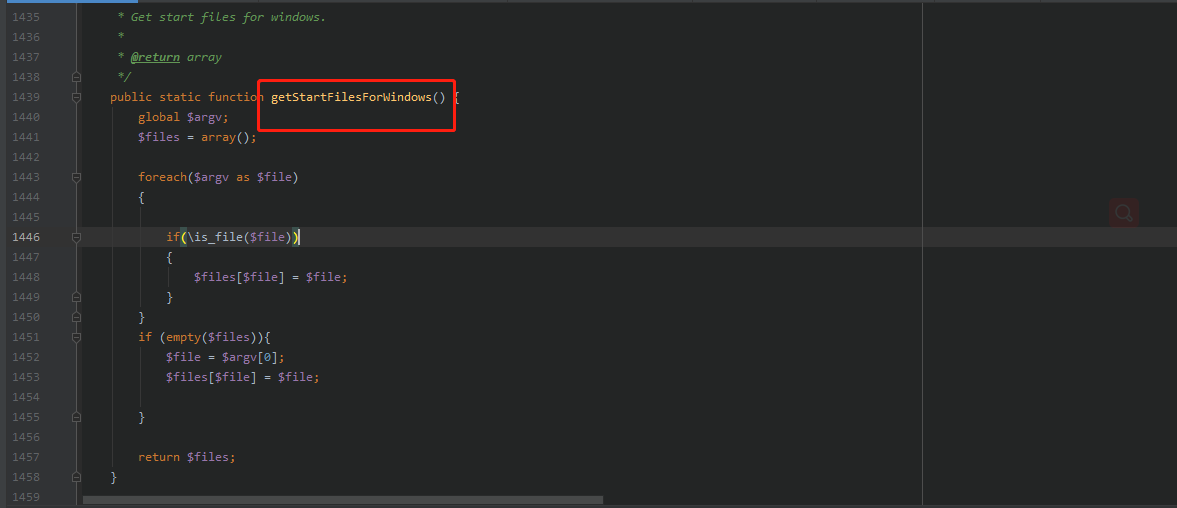Click line number 1439 in gutter
Screen dimensions: 1177x508
(x=26, y=97)
